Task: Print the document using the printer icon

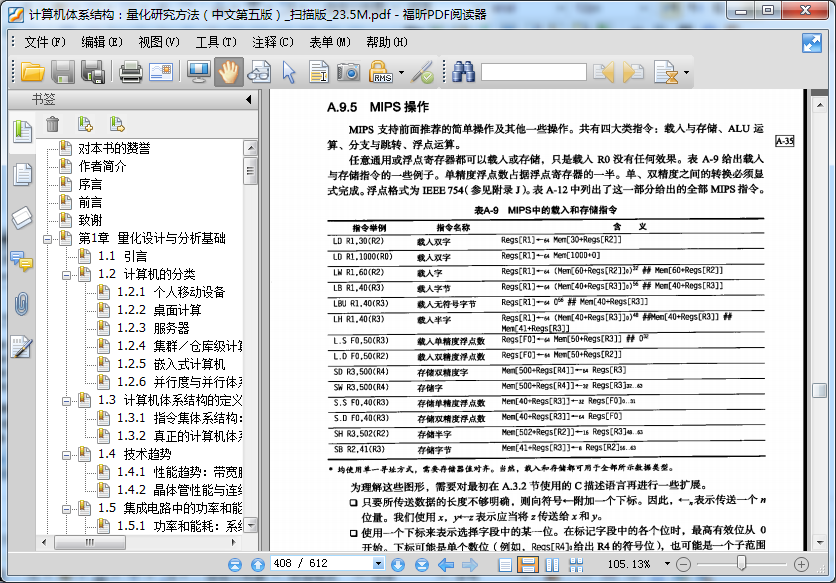Action: point(130,71)
